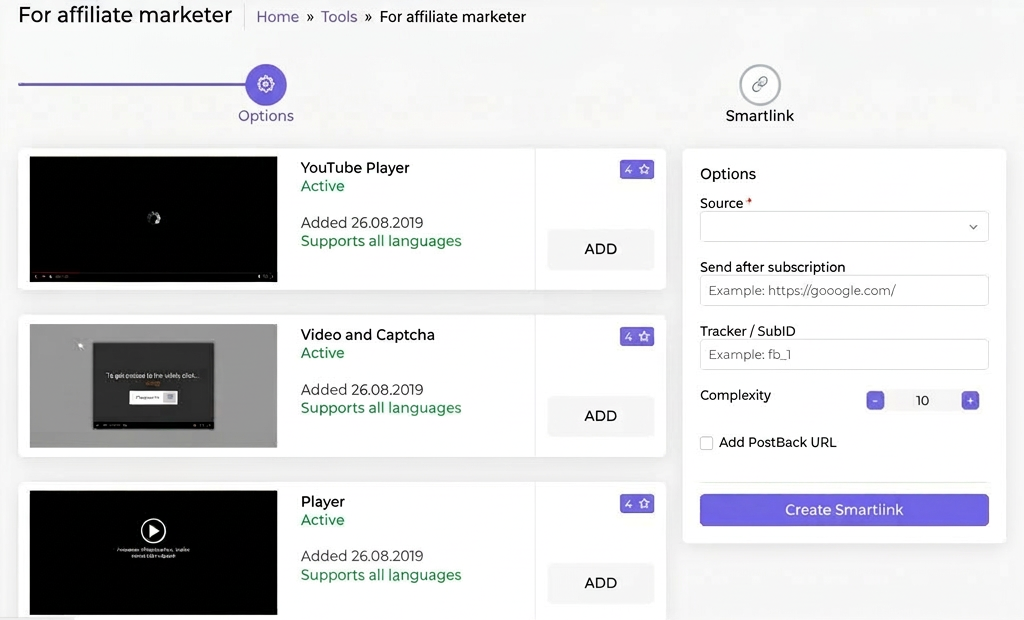Click the Options gear step icon
The width and height of the screenshot is (1024, 620).
pos(266,84)
